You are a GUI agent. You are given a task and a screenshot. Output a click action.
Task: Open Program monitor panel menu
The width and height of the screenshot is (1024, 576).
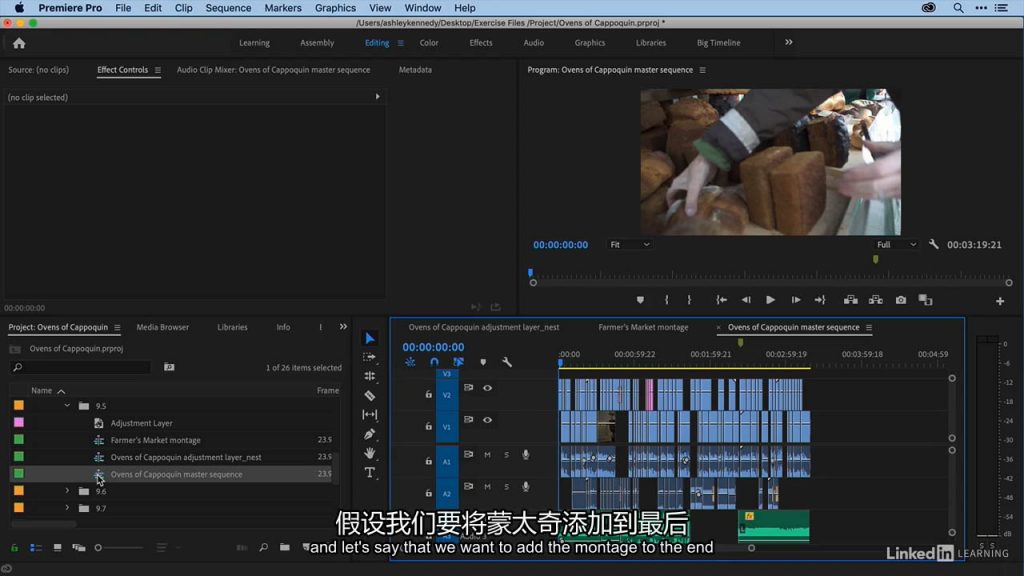[x=703, y=70]
